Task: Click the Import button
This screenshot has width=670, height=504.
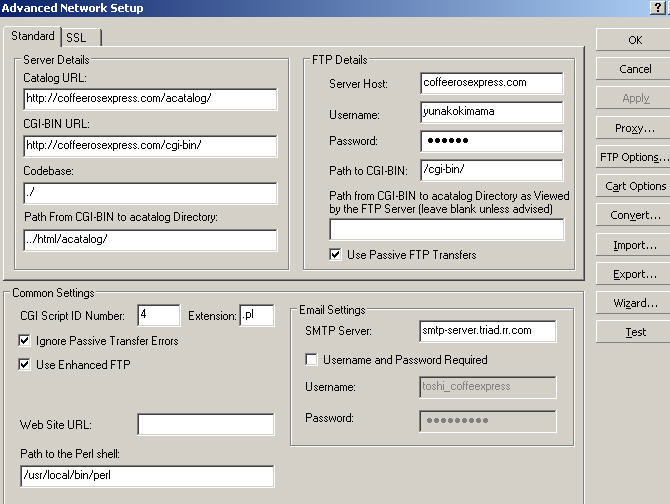Action: click(x=635, y=245)
